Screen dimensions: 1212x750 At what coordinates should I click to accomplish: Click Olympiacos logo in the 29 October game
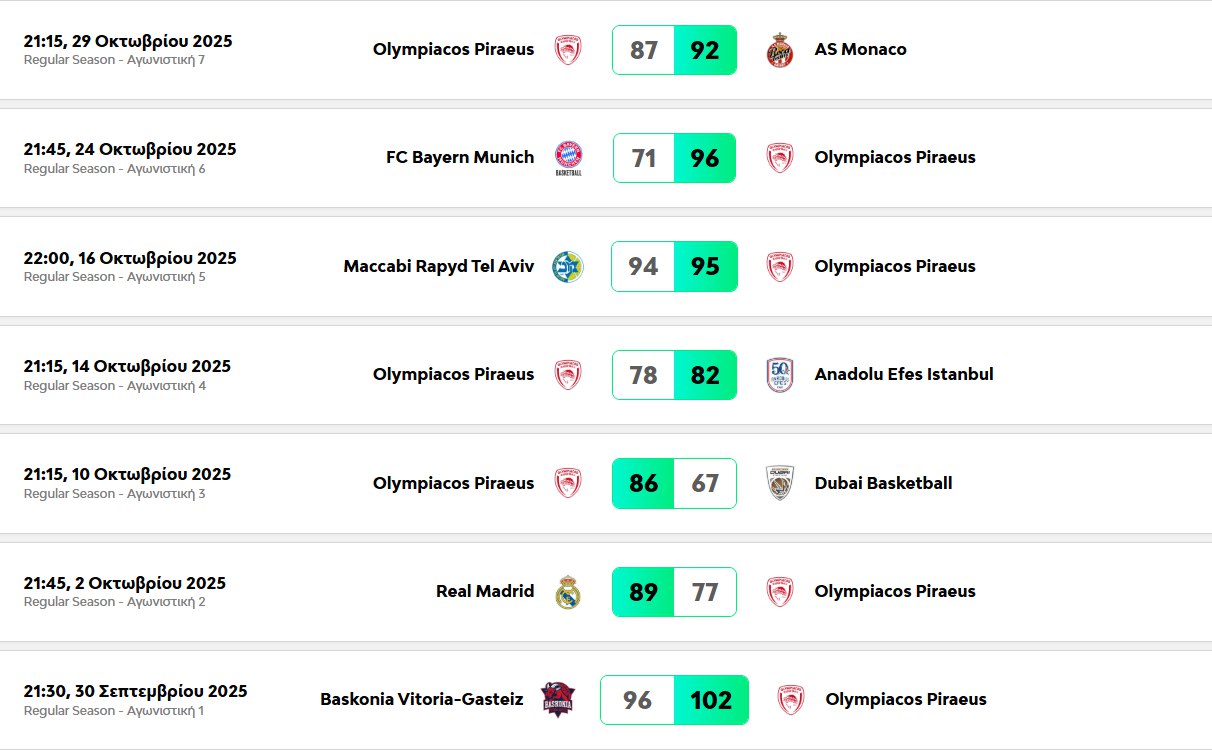point(568,50)
